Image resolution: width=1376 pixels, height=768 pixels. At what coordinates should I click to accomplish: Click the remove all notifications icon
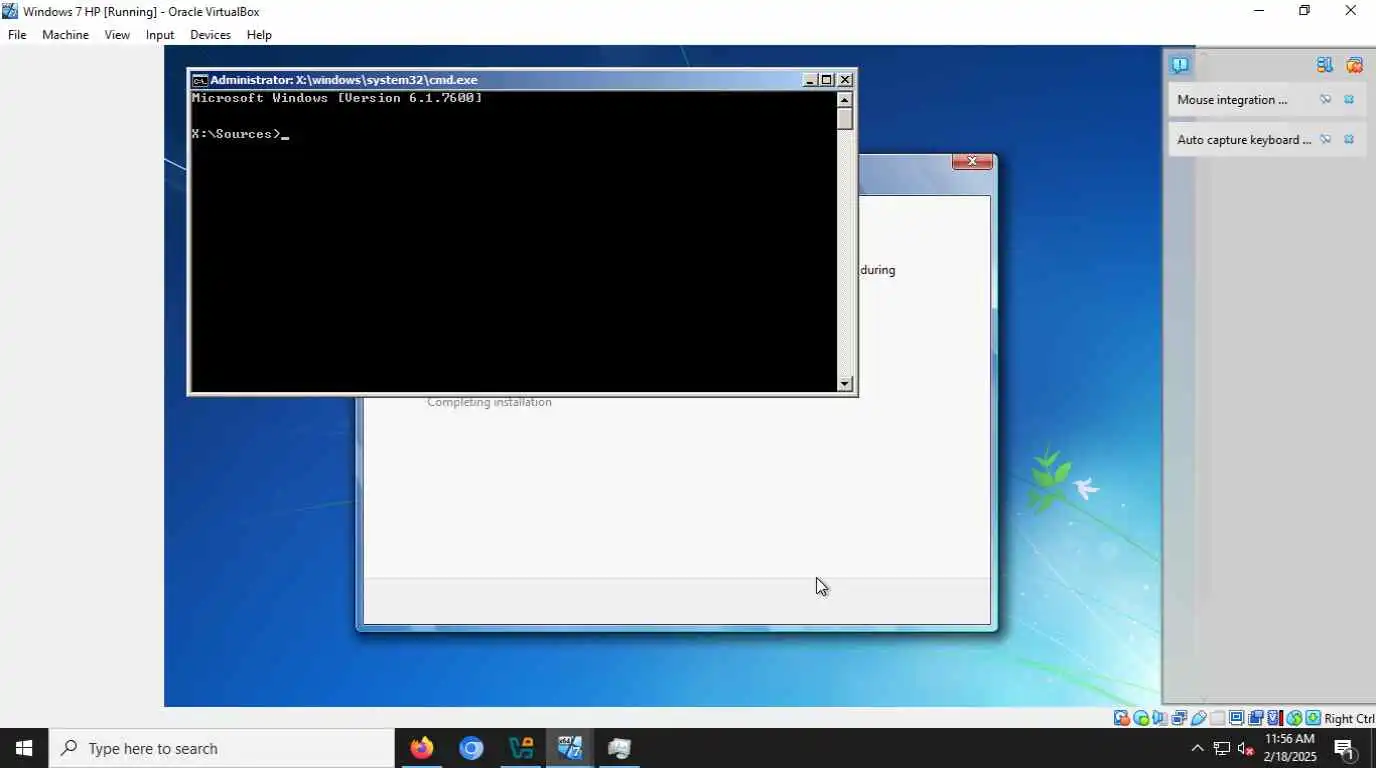pyautogui.click(x=1354, y=65)
